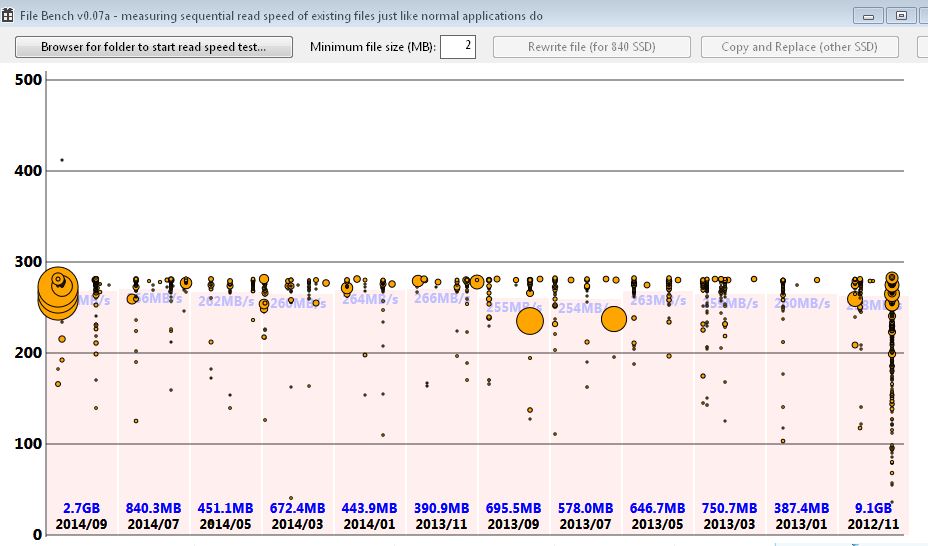Click the 451.1MB size label
The image size is (928, 546).
tap(225, 508)
